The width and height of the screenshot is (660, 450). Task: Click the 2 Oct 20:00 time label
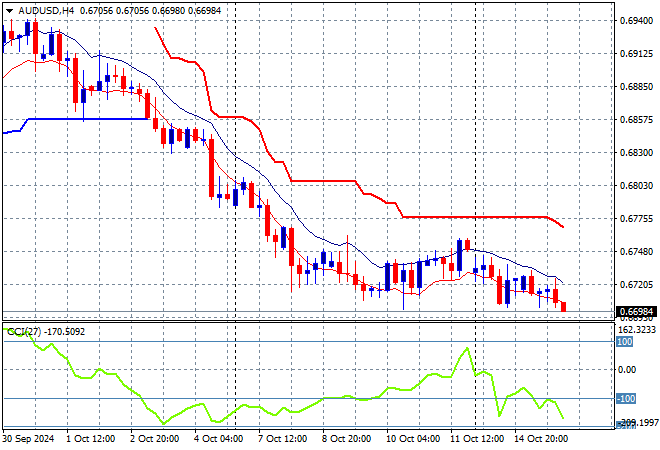(154, 439)
